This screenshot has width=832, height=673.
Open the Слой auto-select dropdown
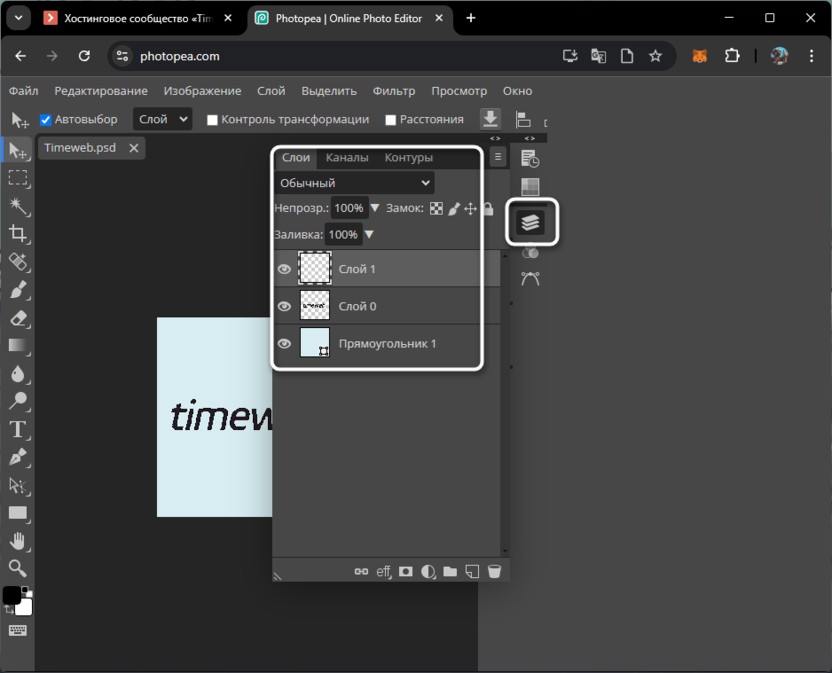tap(163, 119)
